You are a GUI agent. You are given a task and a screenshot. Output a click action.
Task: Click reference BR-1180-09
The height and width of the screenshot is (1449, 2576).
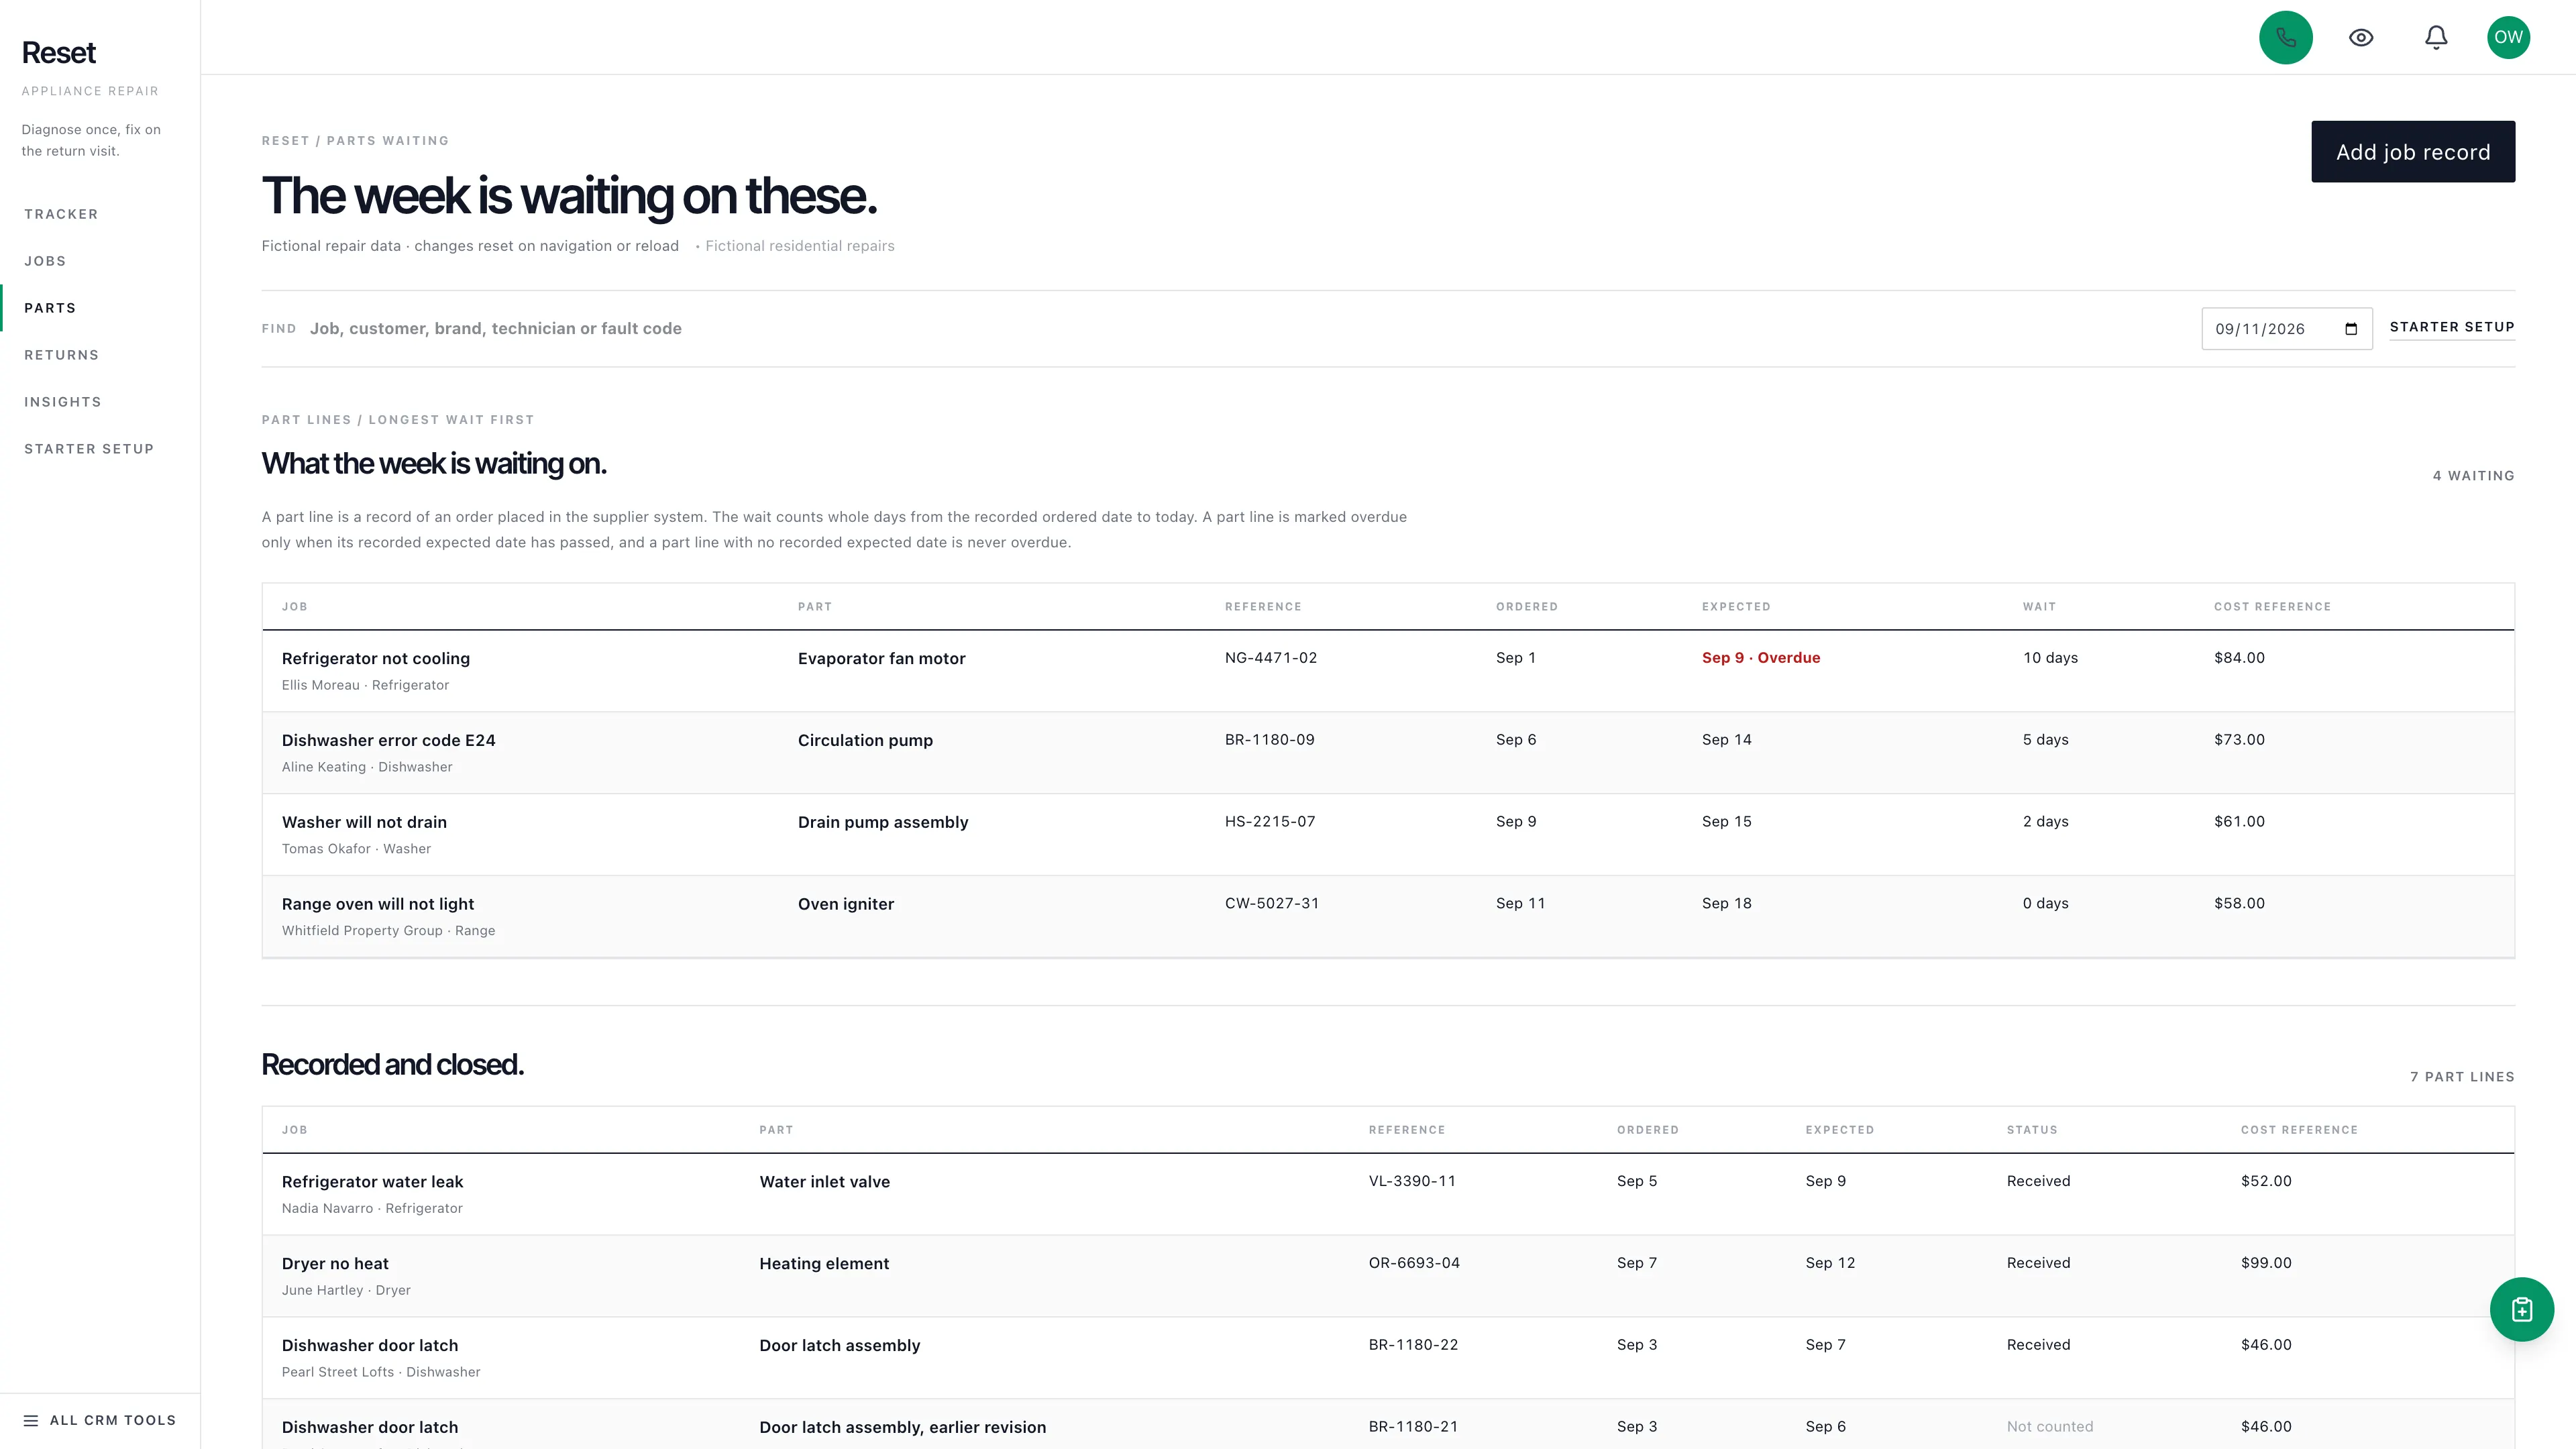(1270, 740)
